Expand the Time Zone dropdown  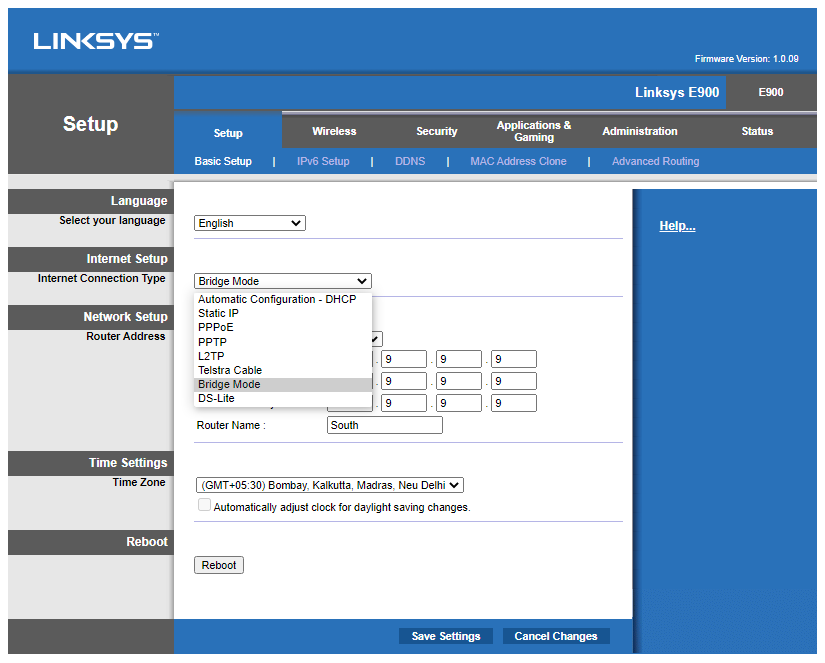tap(329, 485)
